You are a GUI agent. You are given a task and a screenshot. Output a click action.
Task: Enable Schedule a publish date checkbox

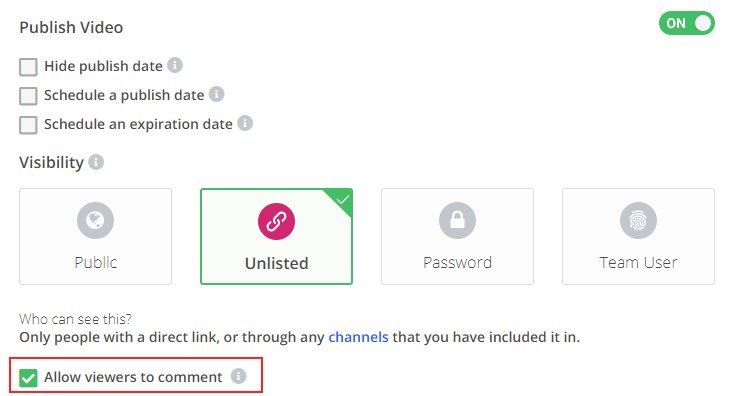click(28, 96)
